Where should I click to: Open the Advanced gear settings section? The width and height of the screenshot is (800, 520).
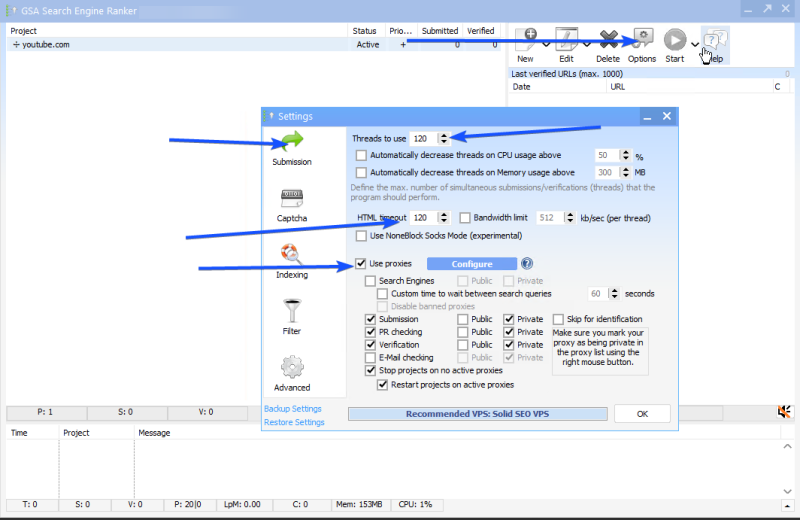[x=292, y=373]
